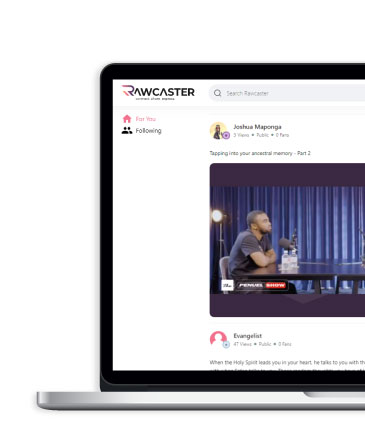365x424 pixels.
Task: Click the pink home icon
Action: click(127, 119)
